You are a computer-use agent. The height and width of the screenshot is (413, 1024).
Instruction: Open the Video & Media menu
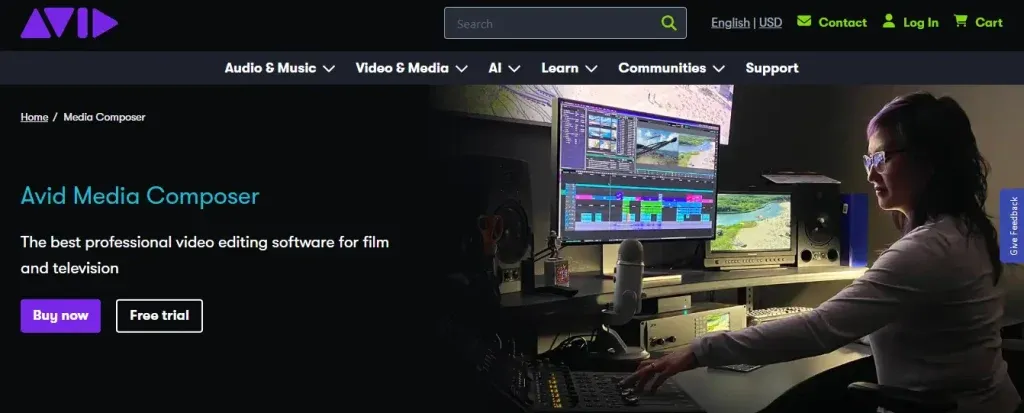402,68
